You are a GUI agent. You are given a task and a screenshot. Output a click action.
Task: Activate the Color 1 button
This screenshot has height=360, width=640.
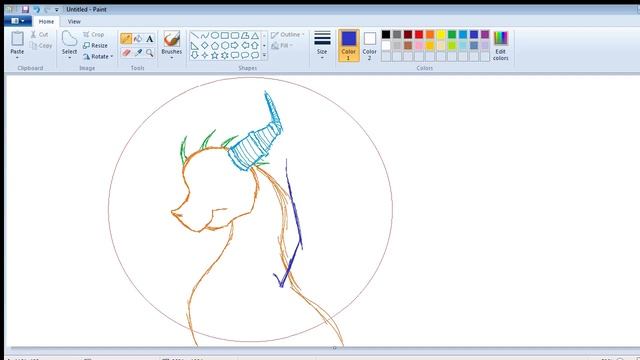coord(349,46)
